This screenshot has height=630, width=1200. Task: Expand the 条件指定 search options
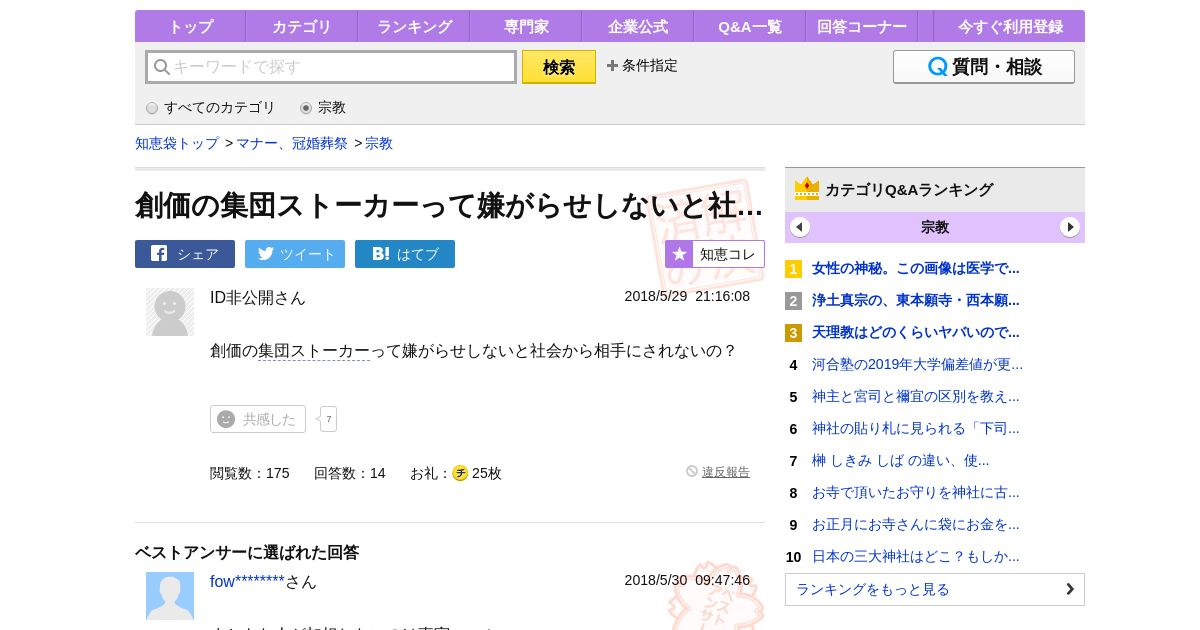[642, 66]
